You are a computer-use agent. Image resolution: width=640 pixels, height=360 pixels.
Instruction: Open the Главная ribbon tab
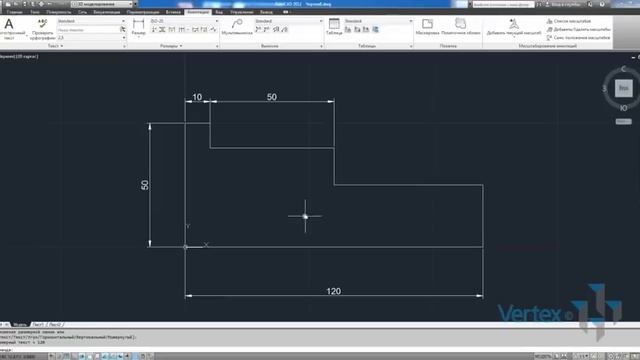(x=14, y=12)
